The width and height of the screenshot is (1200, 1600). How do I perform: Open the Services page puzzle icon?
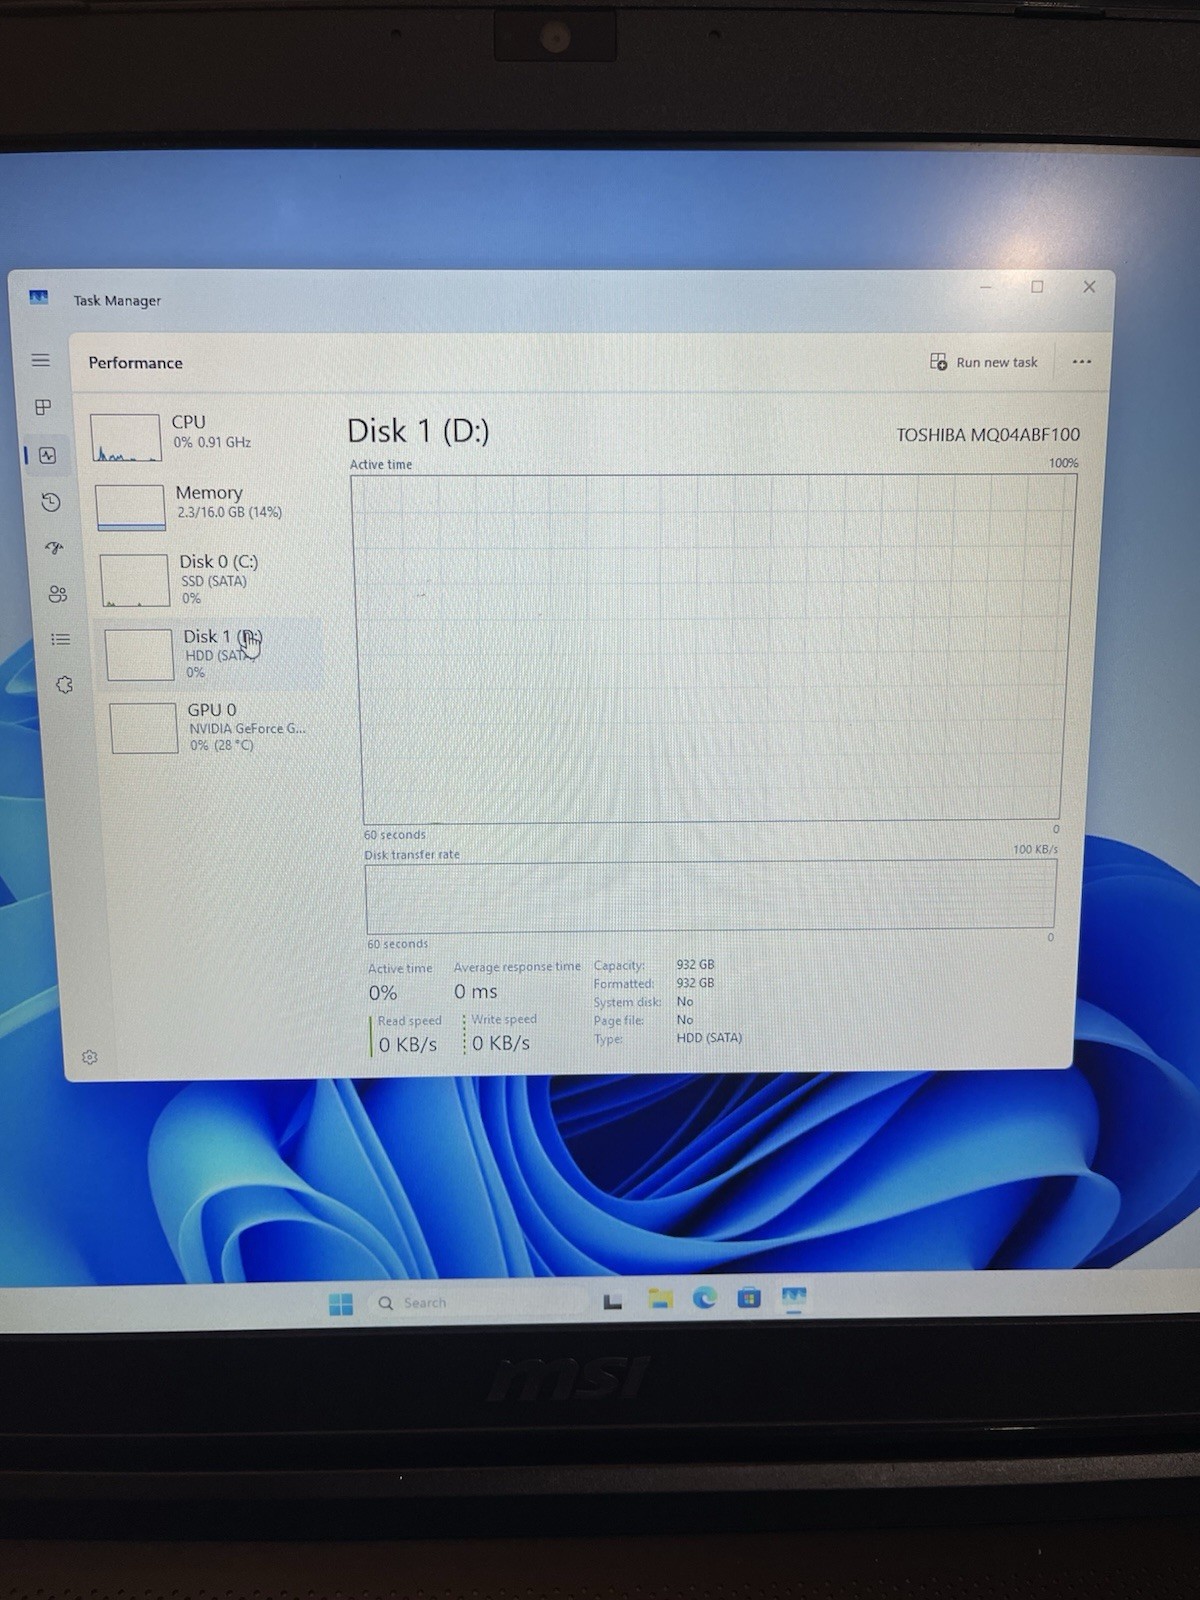(64, 685)
